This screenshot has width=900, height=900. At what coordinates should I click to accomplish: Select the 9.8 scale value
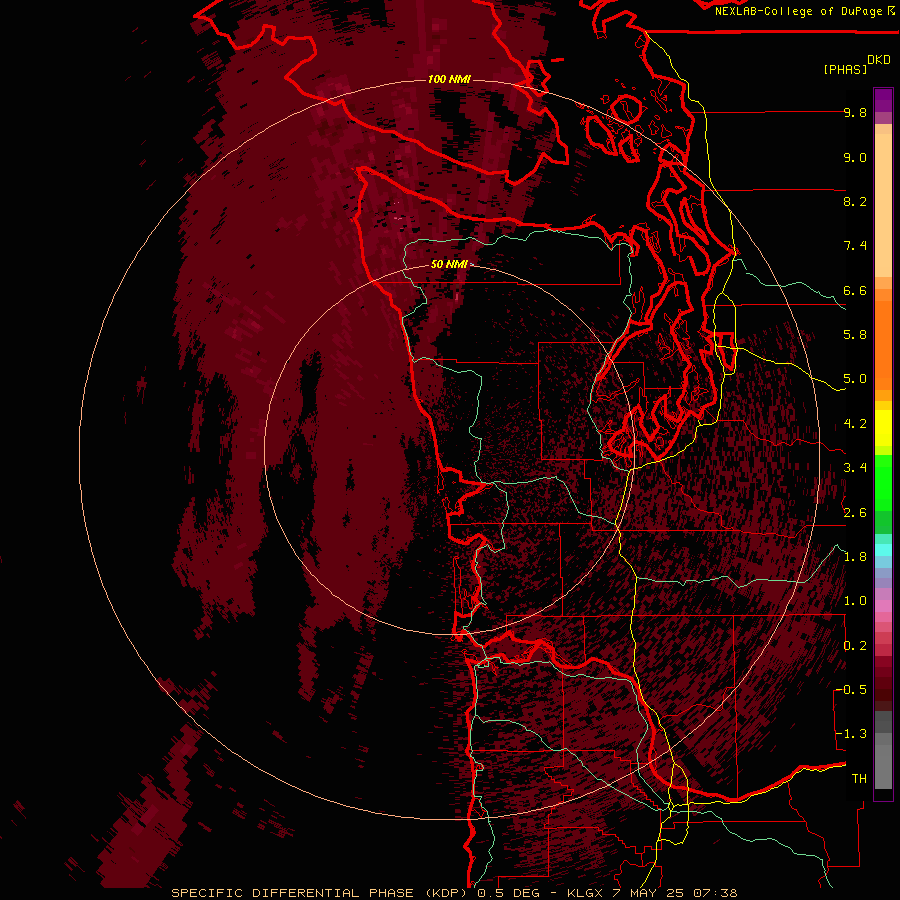(855, 112)
